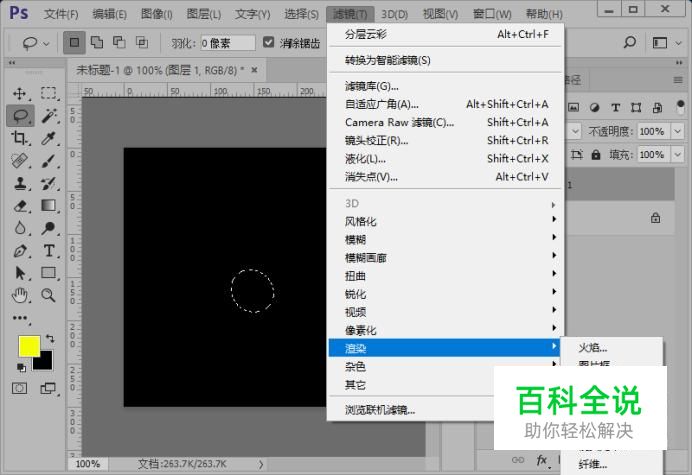Select the Brush tool
The image size is (692, 475).
[x=49, y=161]
